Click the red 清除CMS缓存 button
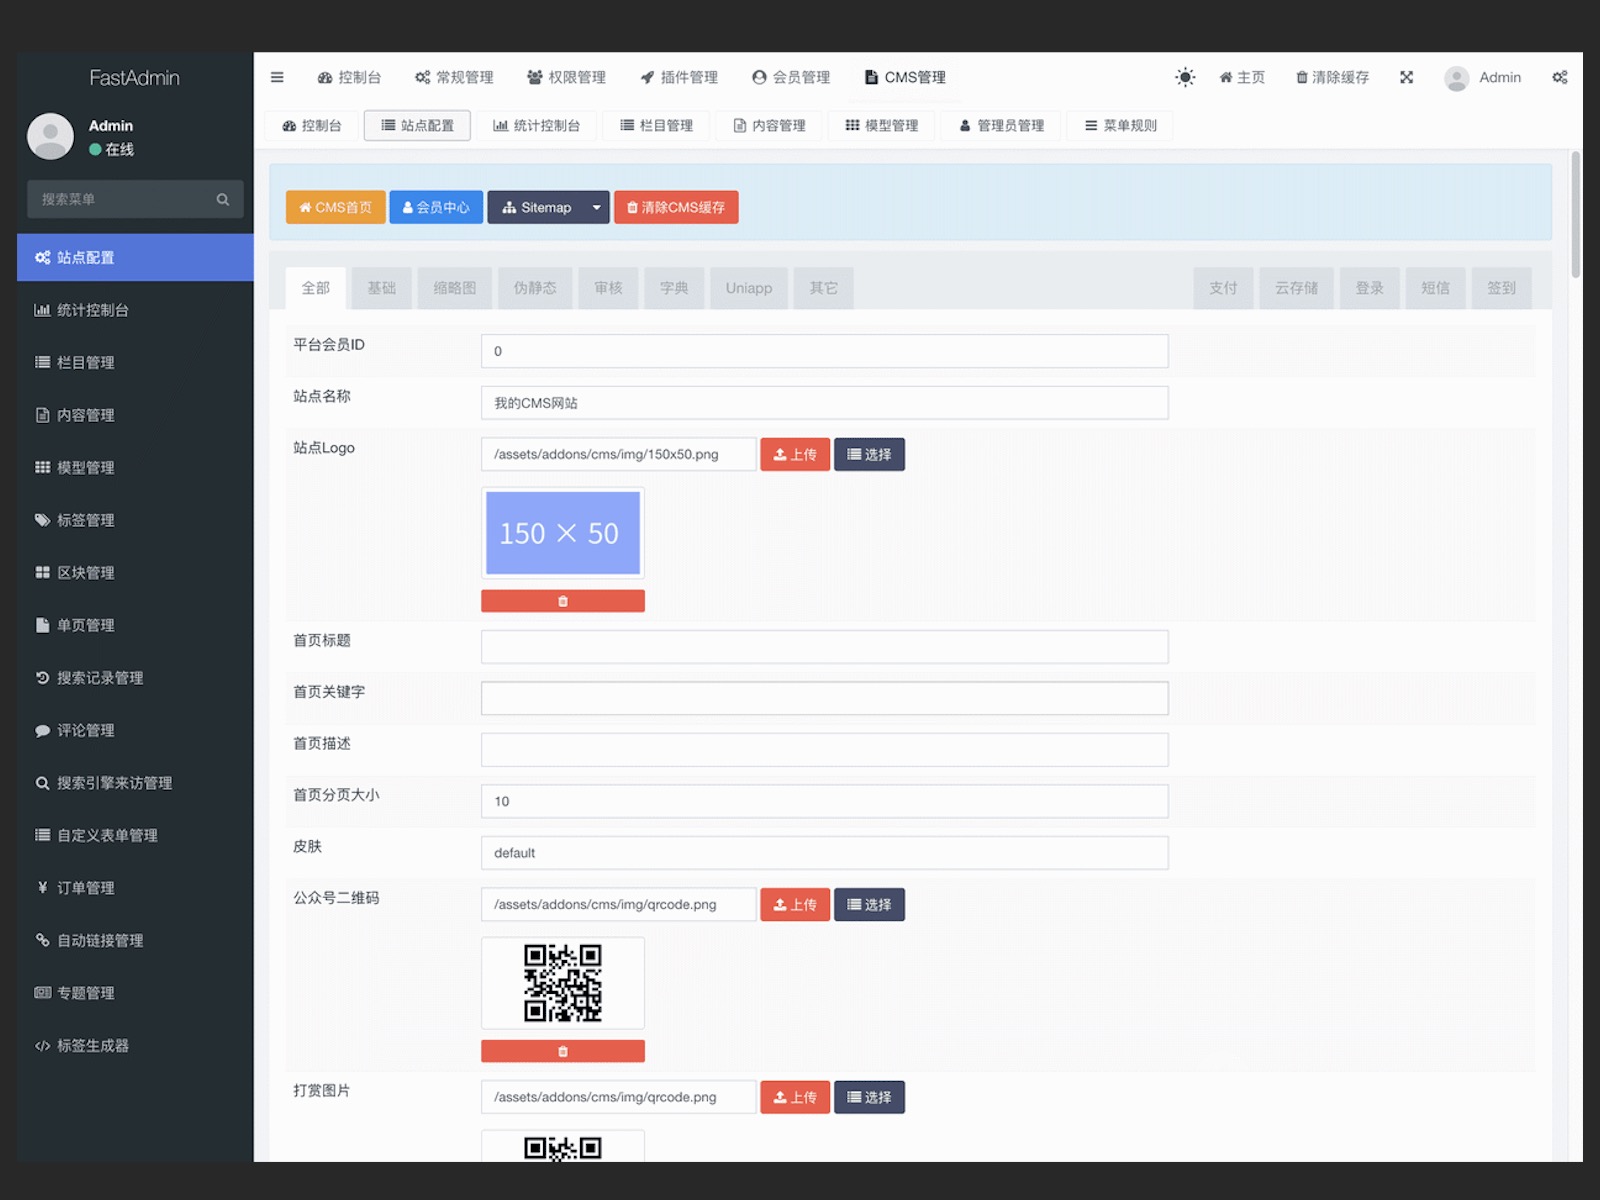1600x1200 pixels. coord(676,207)
